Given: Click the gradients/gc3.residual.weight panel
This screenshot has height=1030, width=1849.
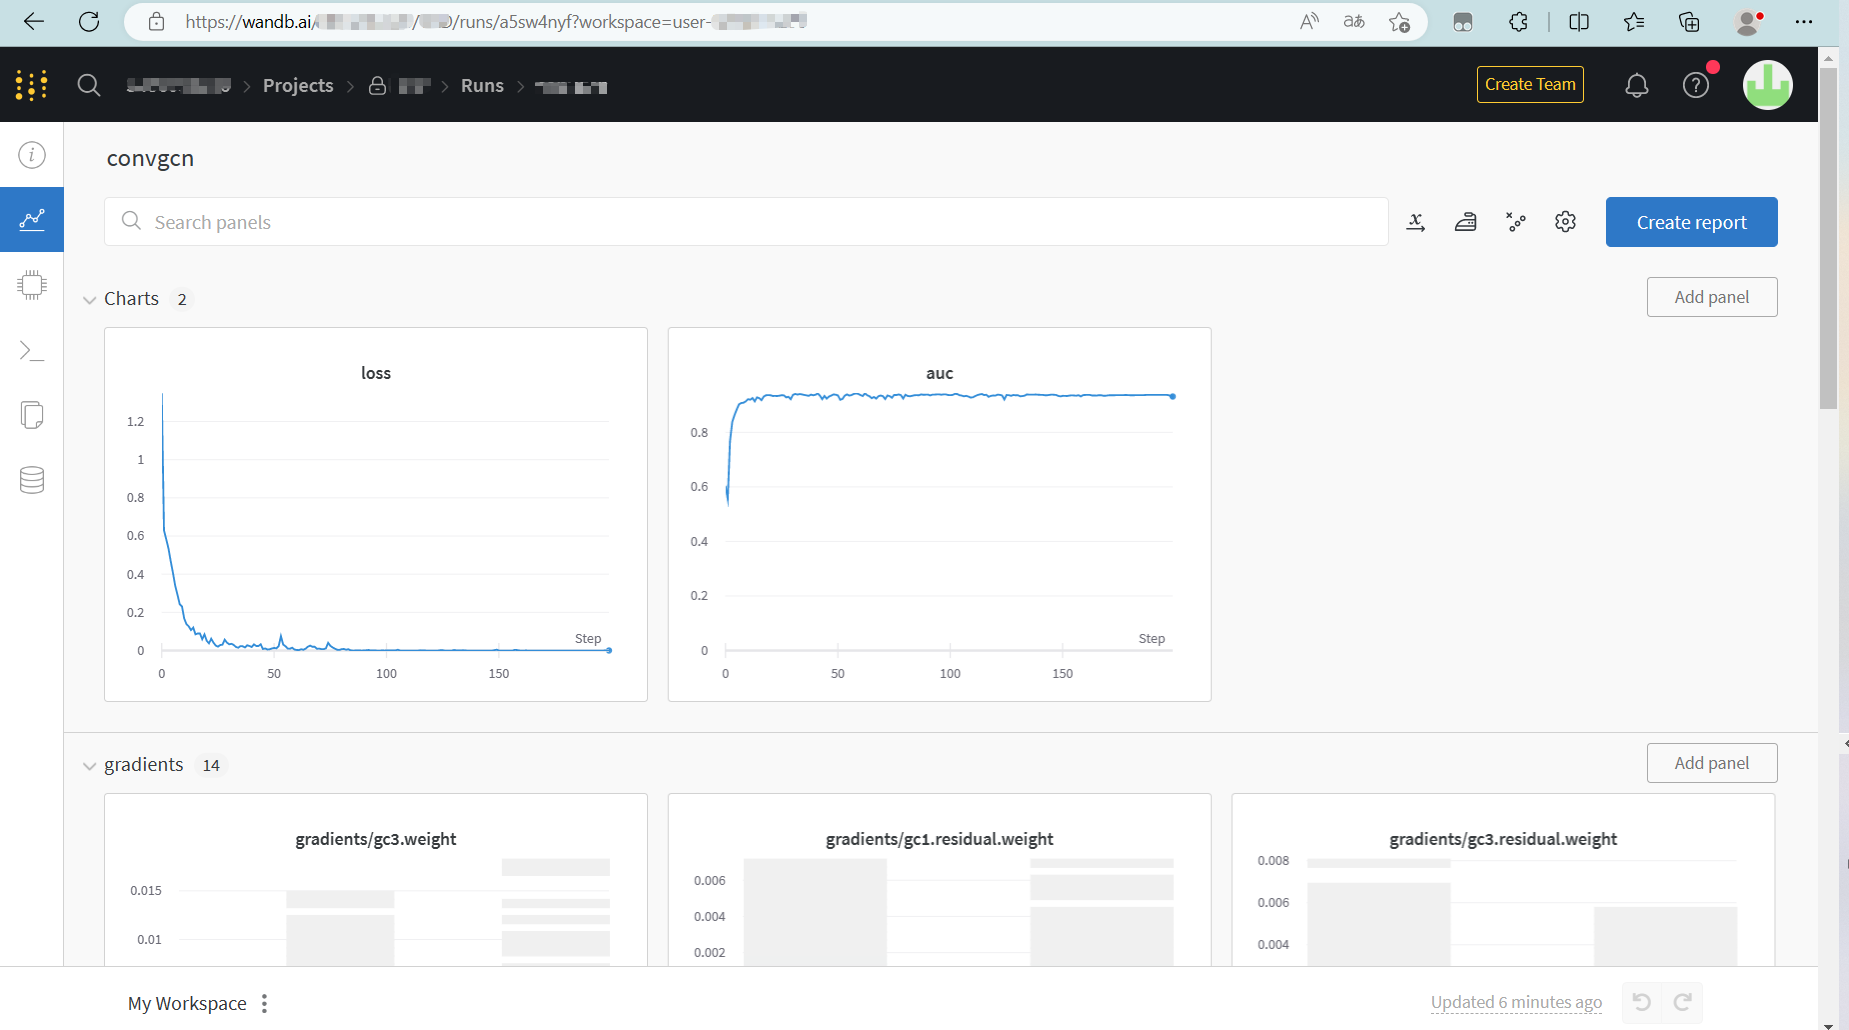Looking at the screenshot, I should click(x=1503, y=880).
